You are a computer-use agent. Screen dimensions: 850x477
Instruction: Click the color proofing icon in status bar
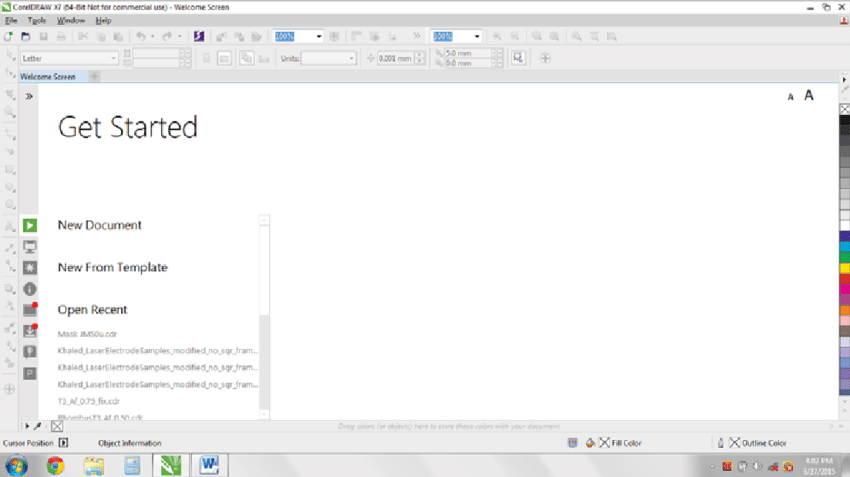click(x=572, y=443)
